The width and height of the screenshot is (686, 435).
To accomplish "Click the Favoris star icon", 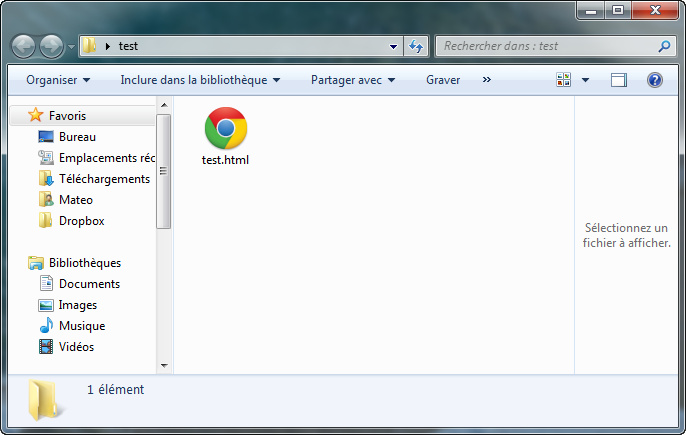I will click(x=35, y=115).
